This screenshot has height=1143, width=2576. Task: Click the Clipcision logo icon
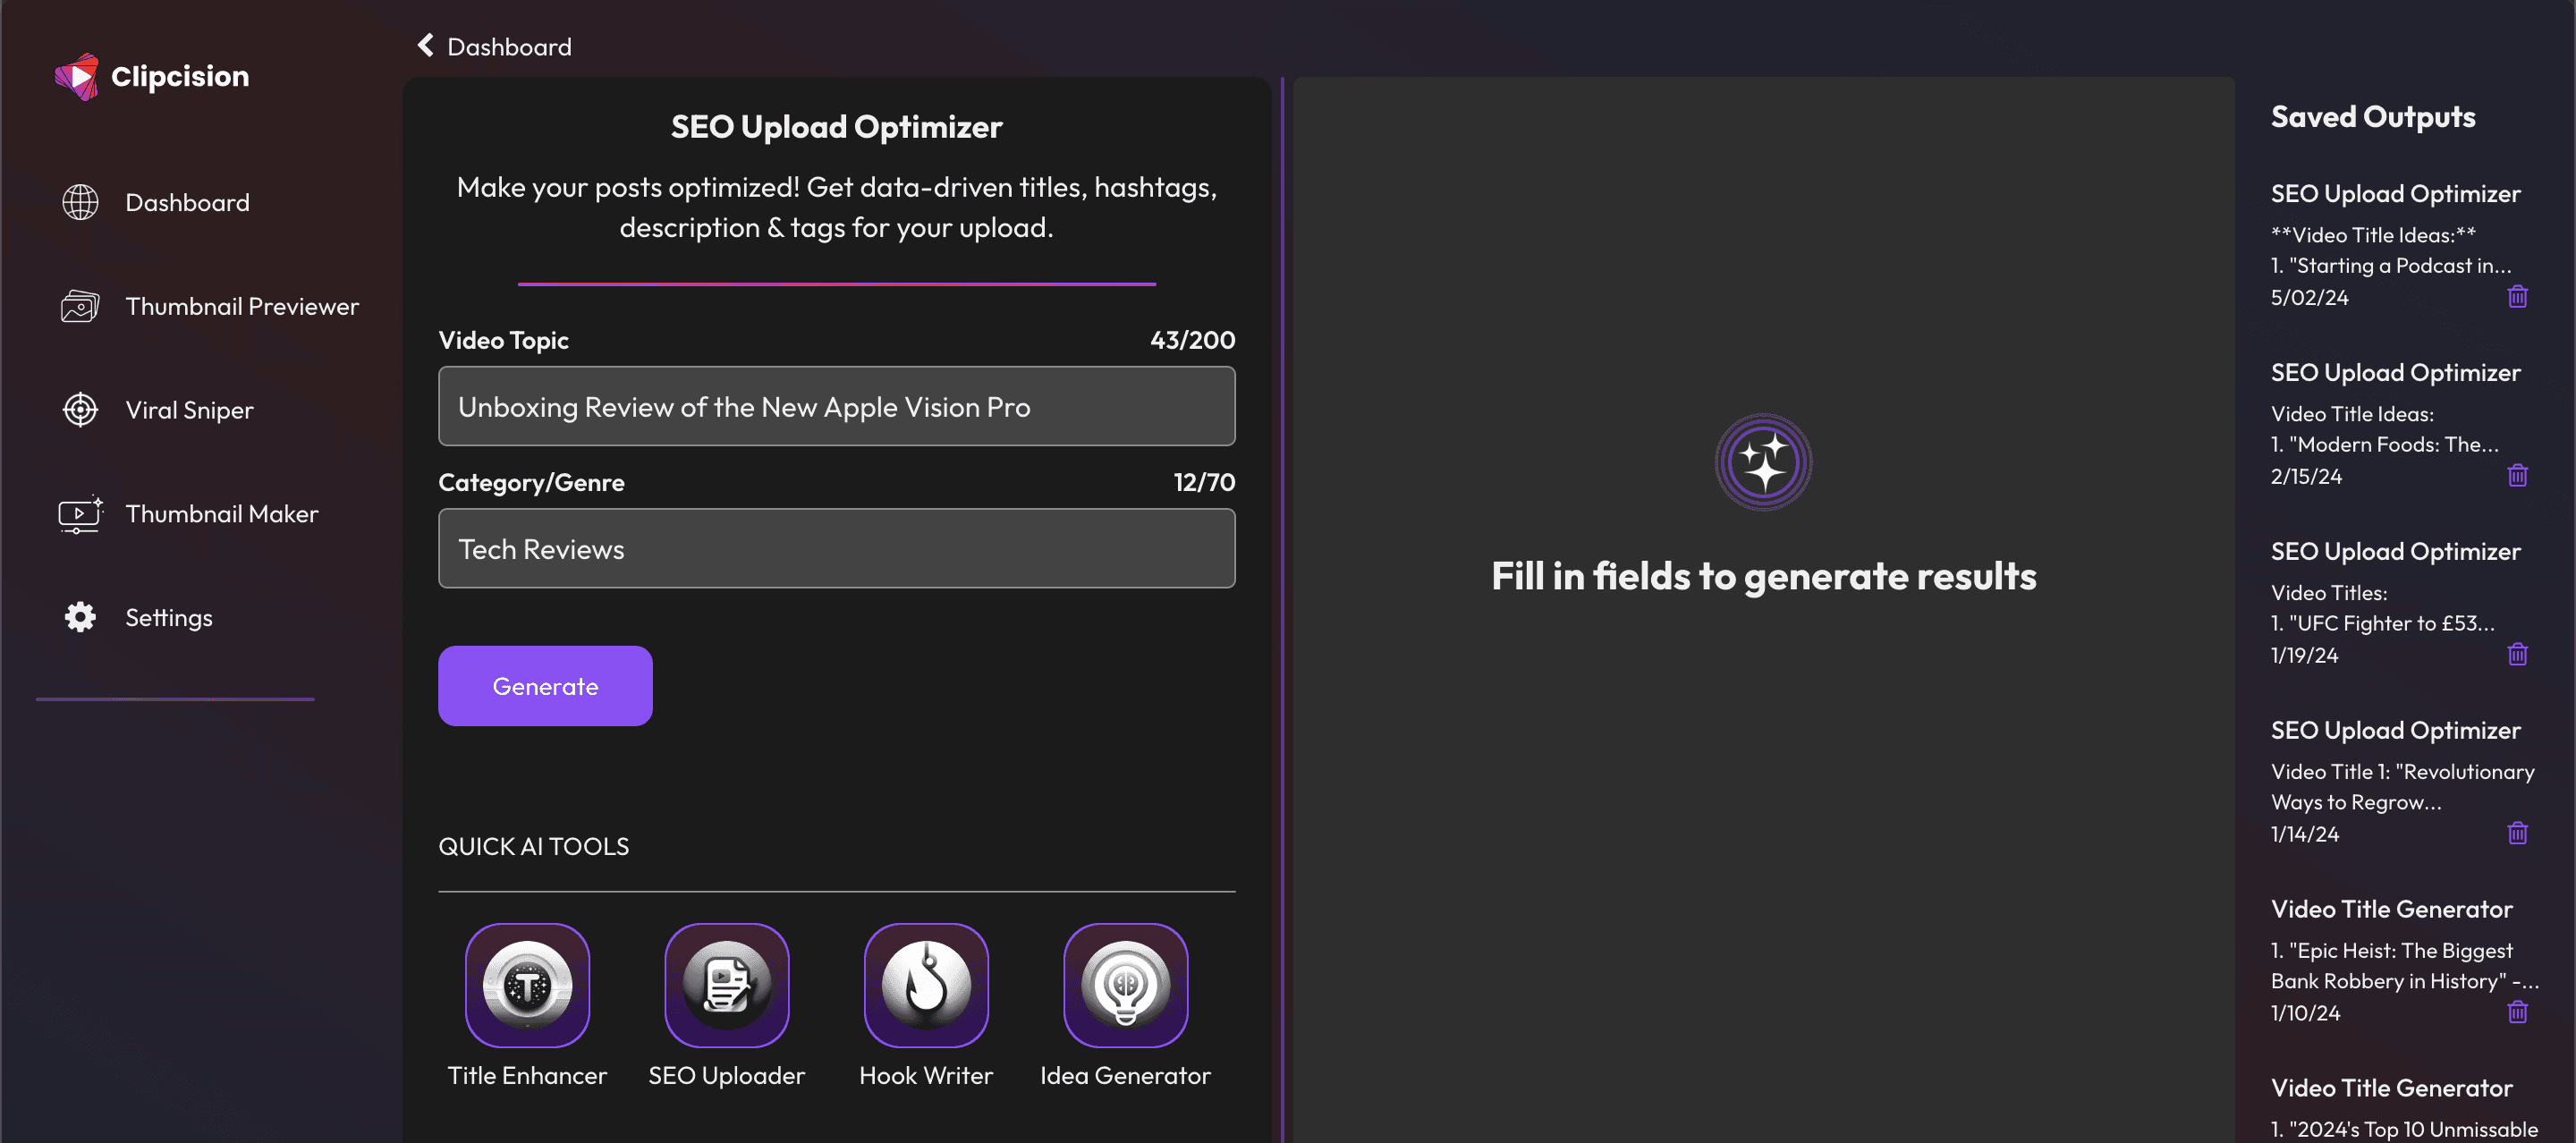77,76
